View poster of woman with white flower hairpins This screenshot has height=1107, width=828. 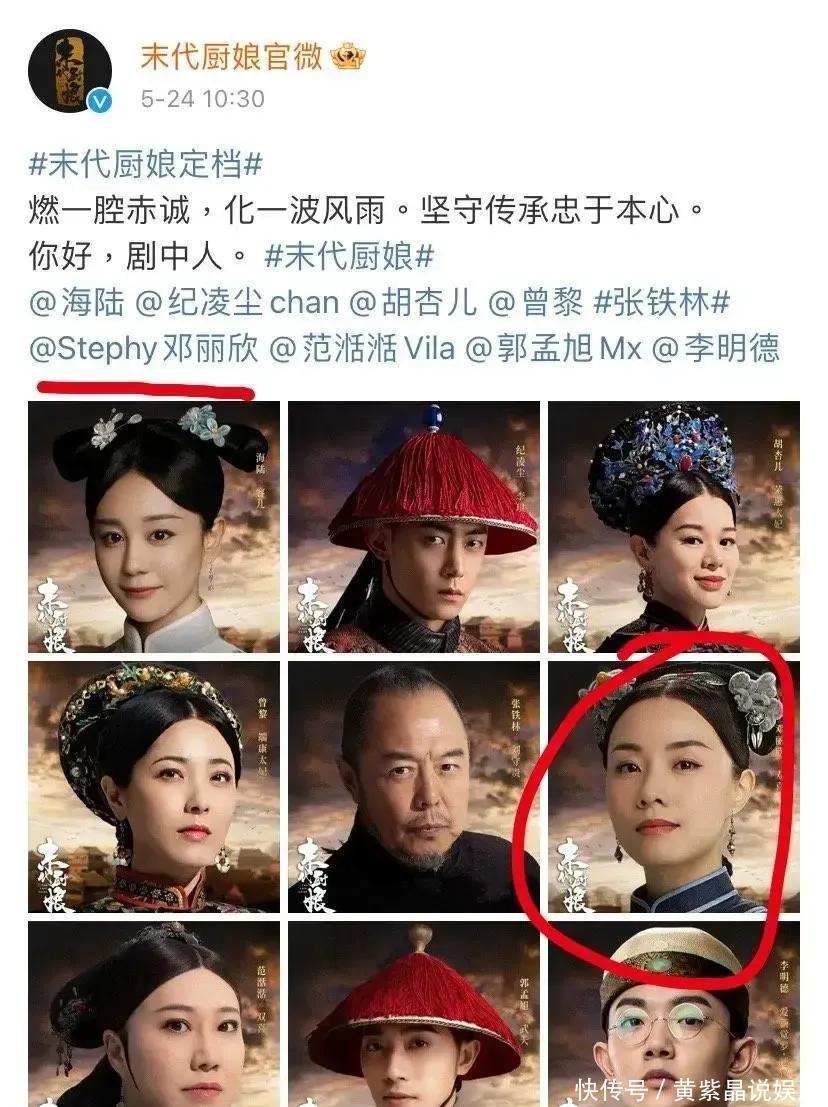coord(154,527)
